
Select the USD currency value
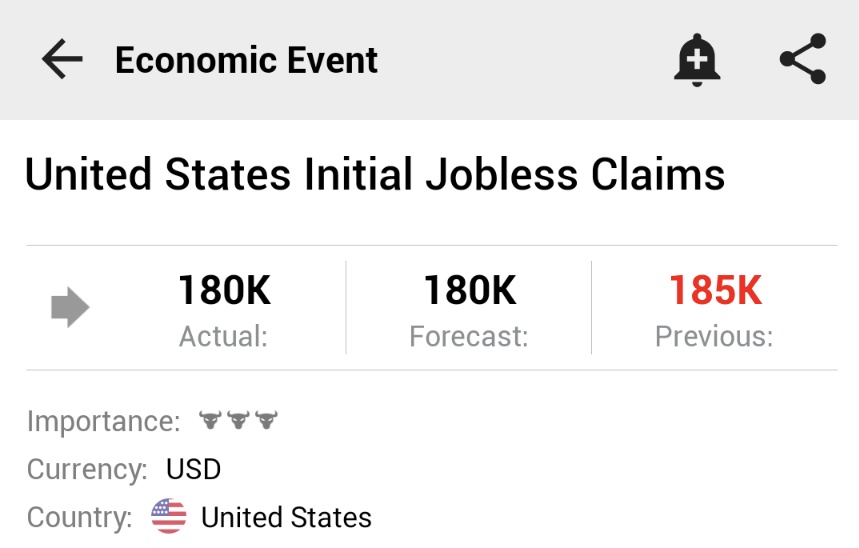pyautogui.click(x=193, y=469)
